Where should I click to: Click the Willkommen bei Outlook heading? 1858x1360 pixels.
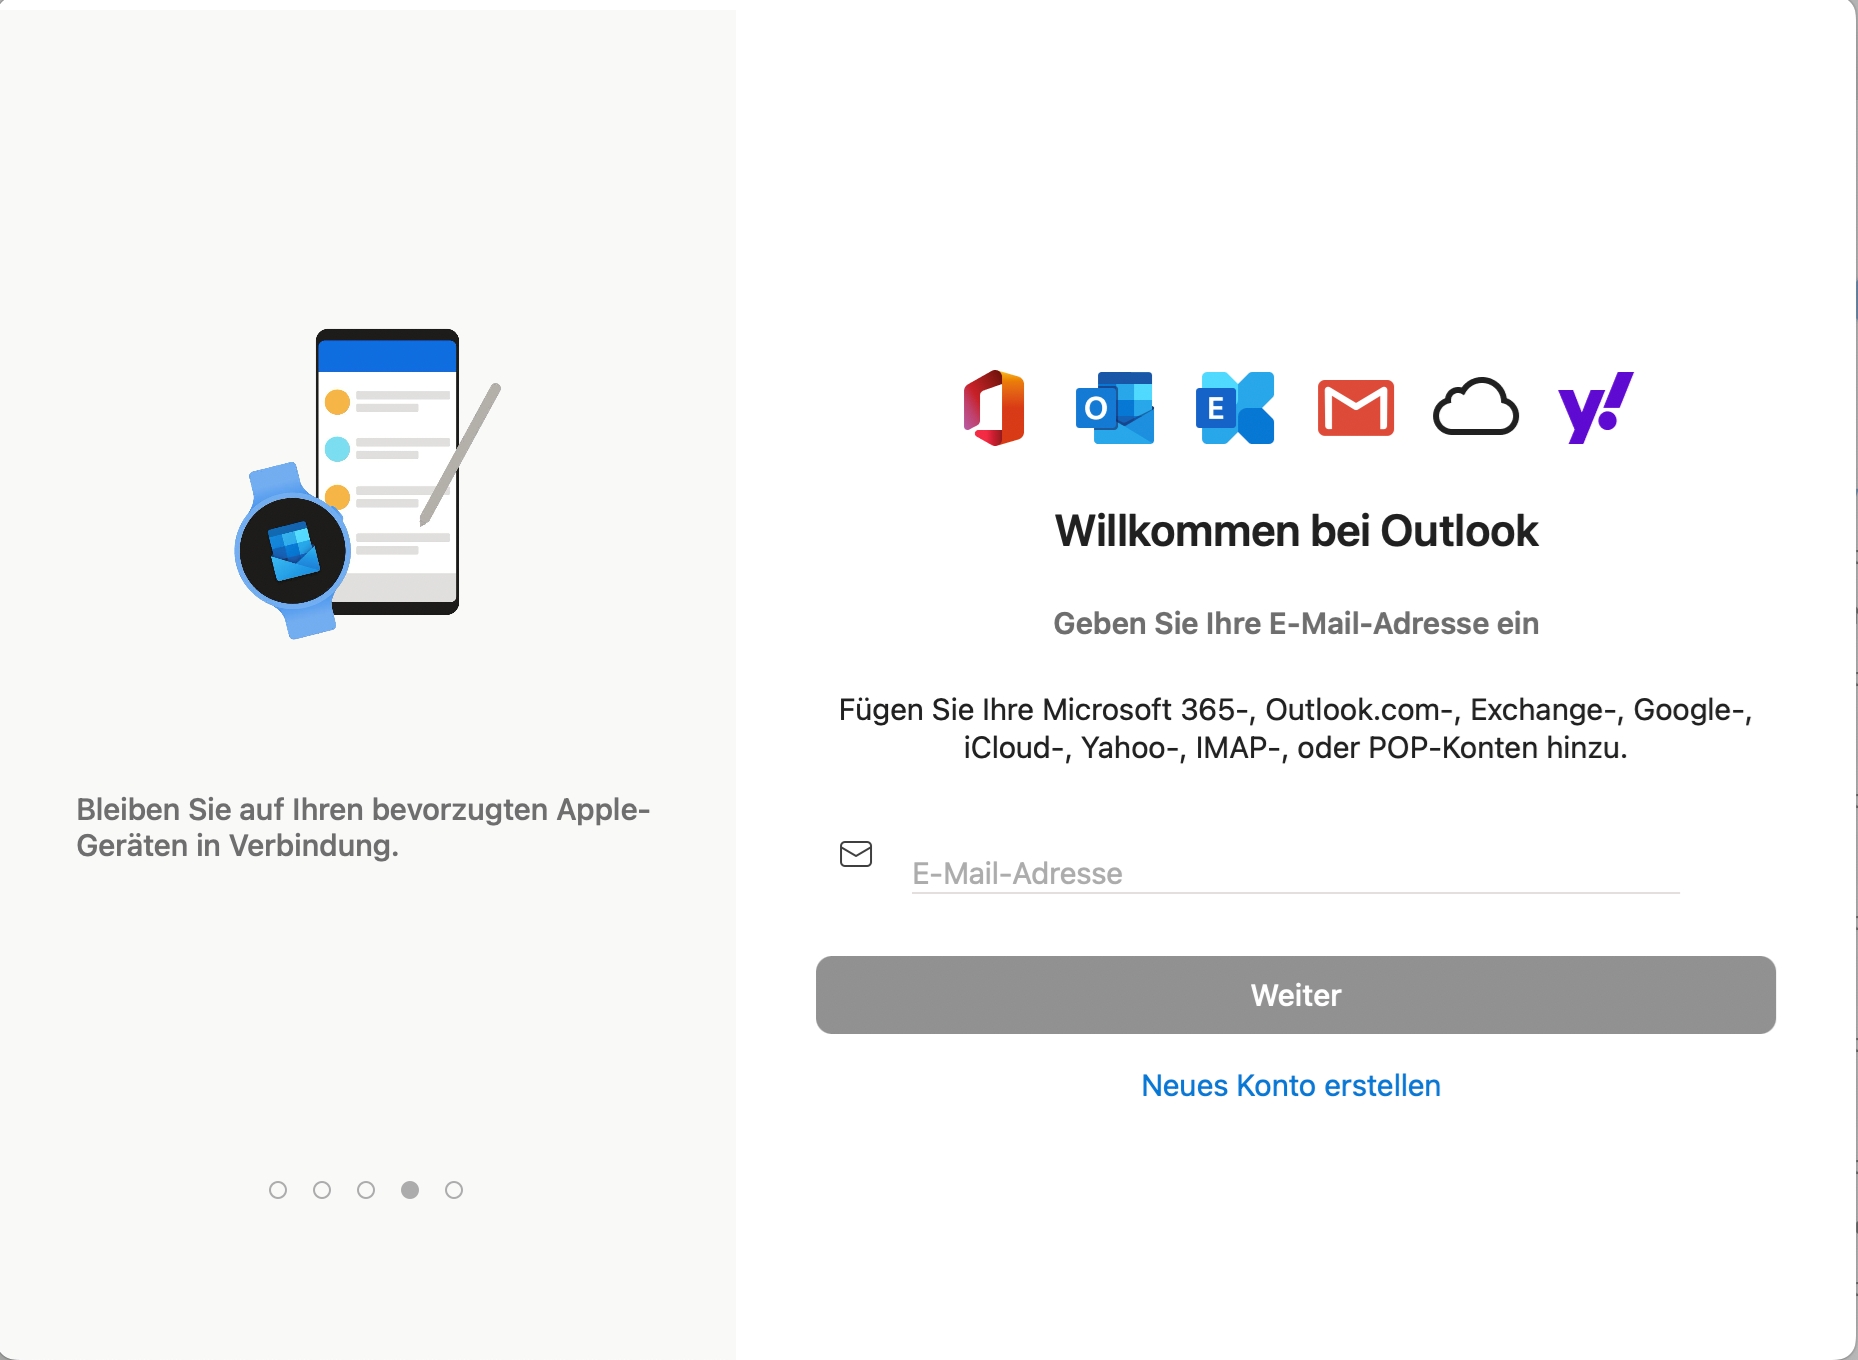click(1296, 531)
